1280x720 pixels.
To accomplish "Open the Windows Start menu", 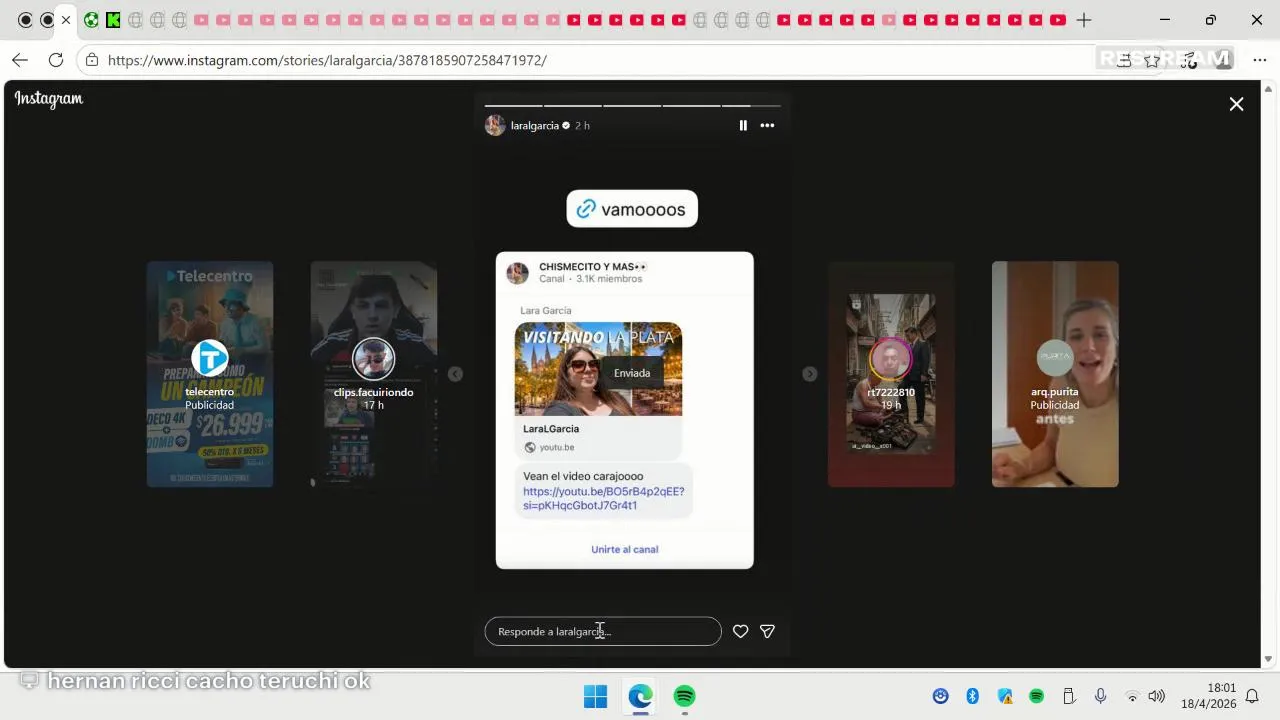I will point(595,696).
